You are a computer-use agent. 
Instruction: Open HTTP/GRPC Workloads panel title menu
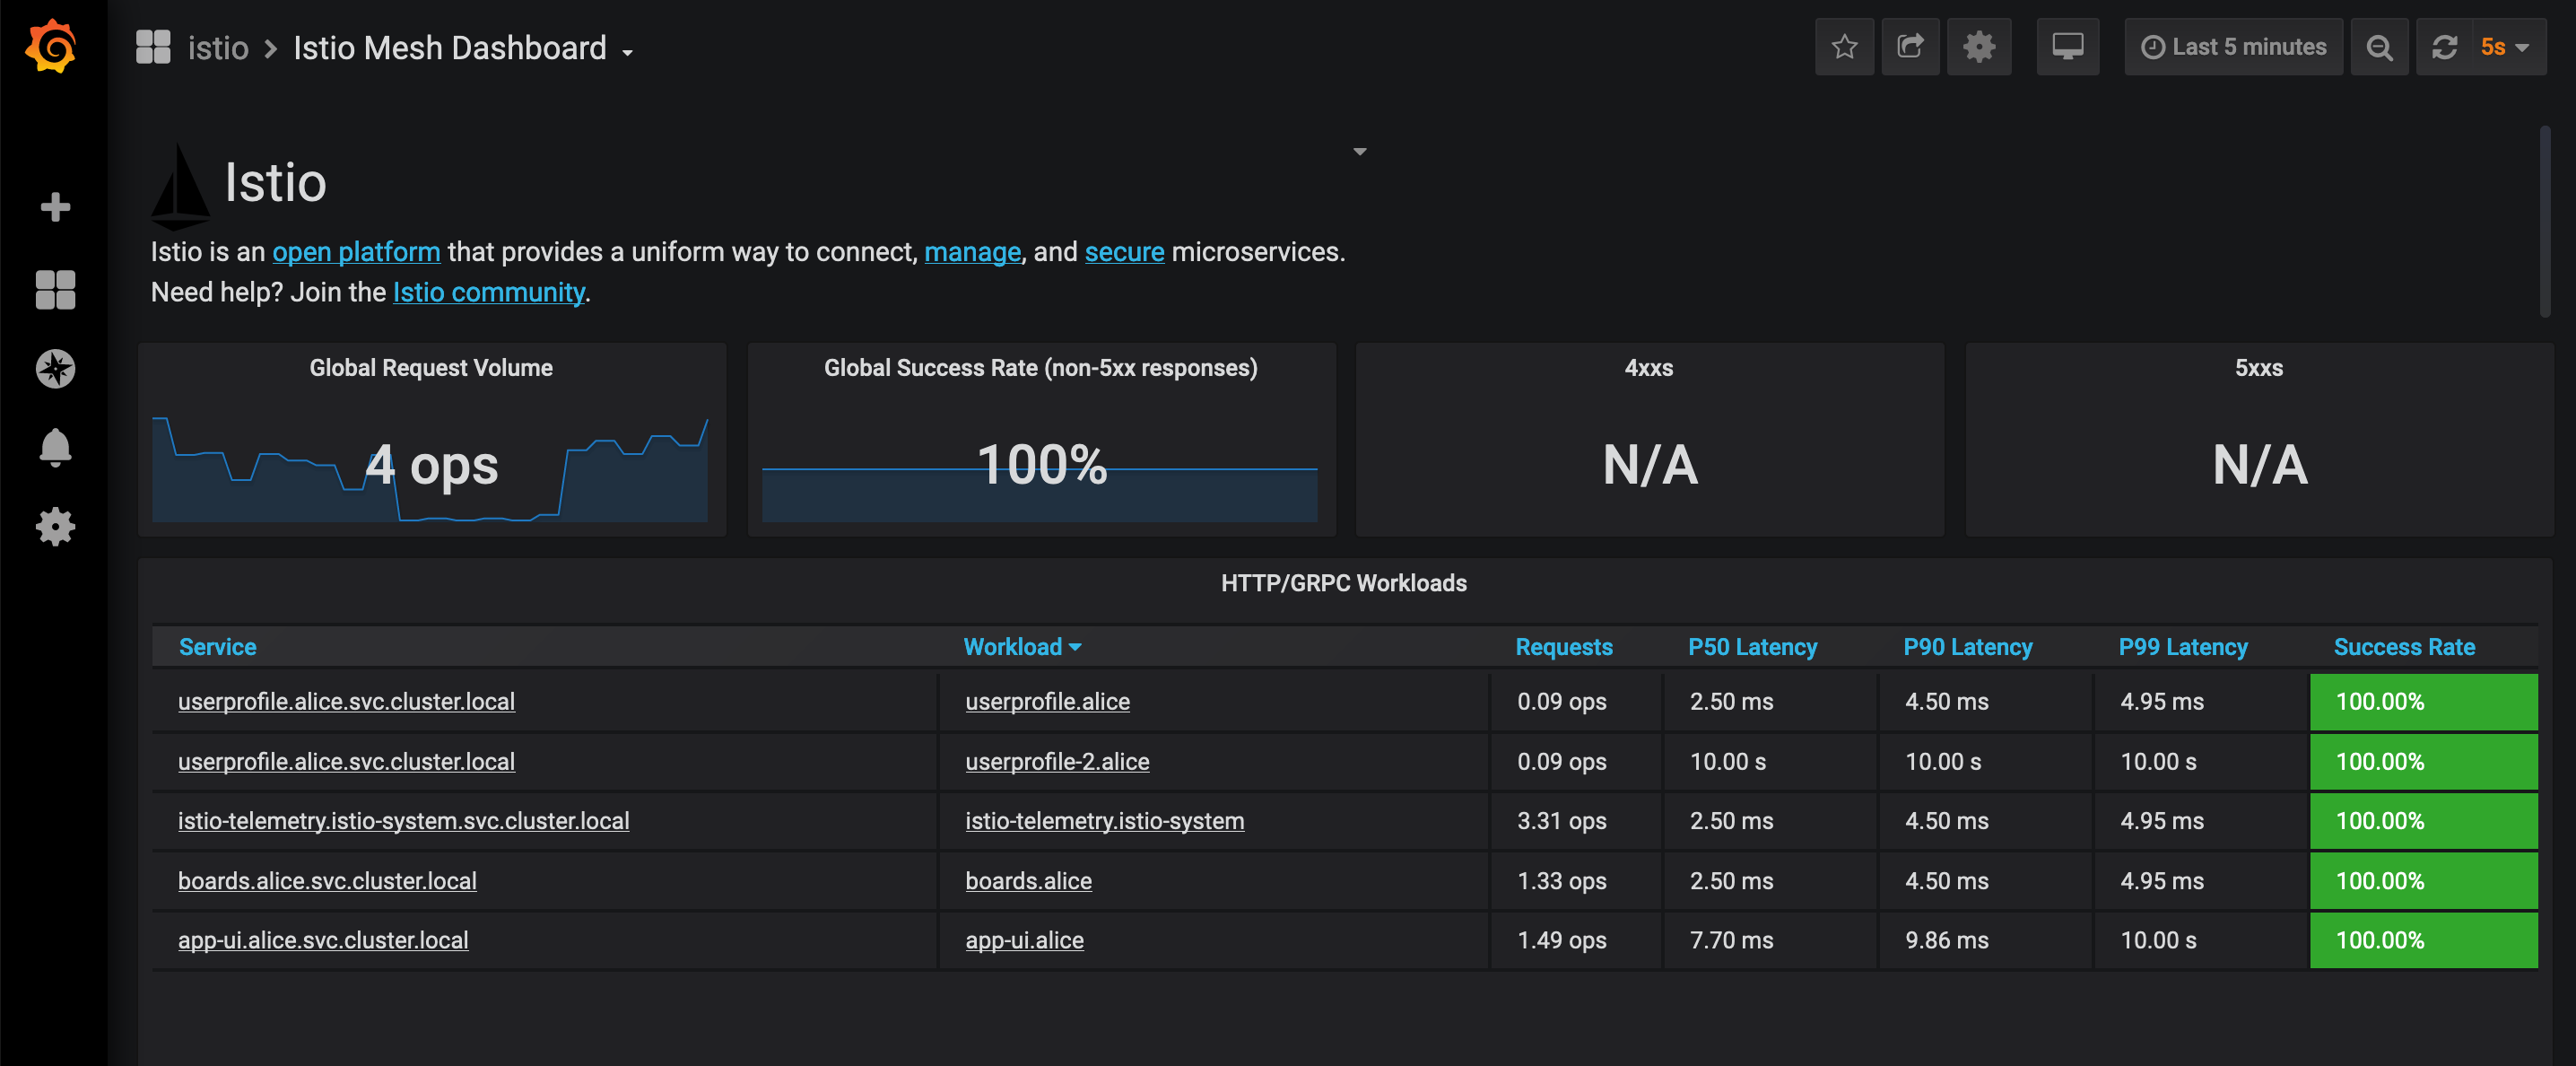click(x=1343, y=583)
